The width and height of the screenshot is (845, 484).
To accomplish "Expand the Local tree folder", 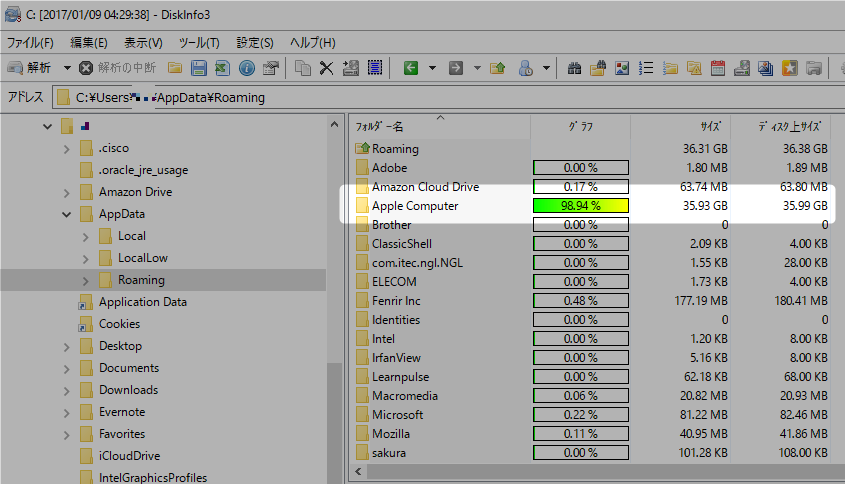I will coord(86,237).
